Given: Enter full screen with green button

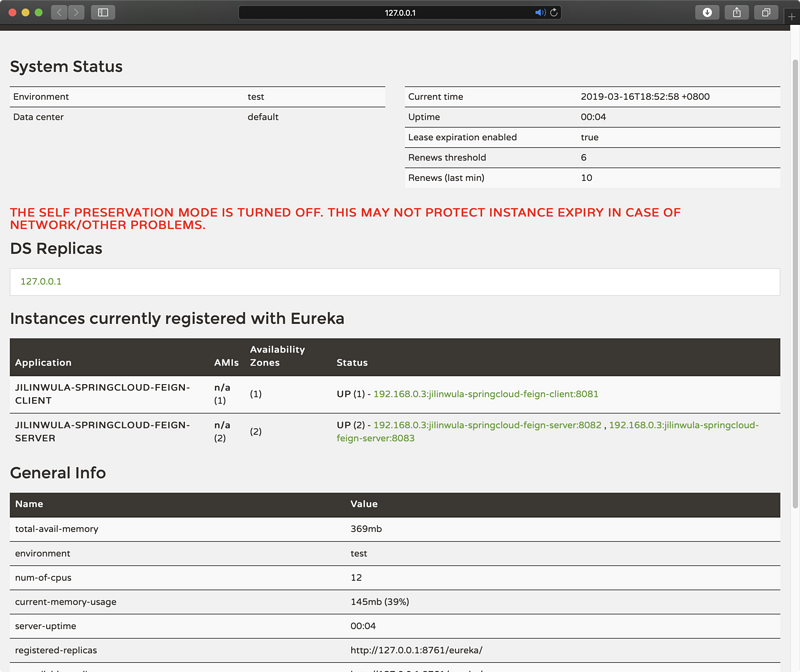Looking at the screenshot, I should 39,12.
